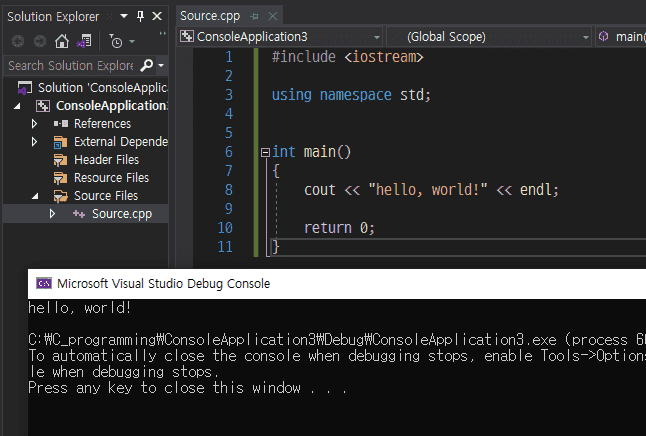Click the Home icon in Solution Explorer
This screenshot has height=436, width=646.
click(x=62, y=41)
